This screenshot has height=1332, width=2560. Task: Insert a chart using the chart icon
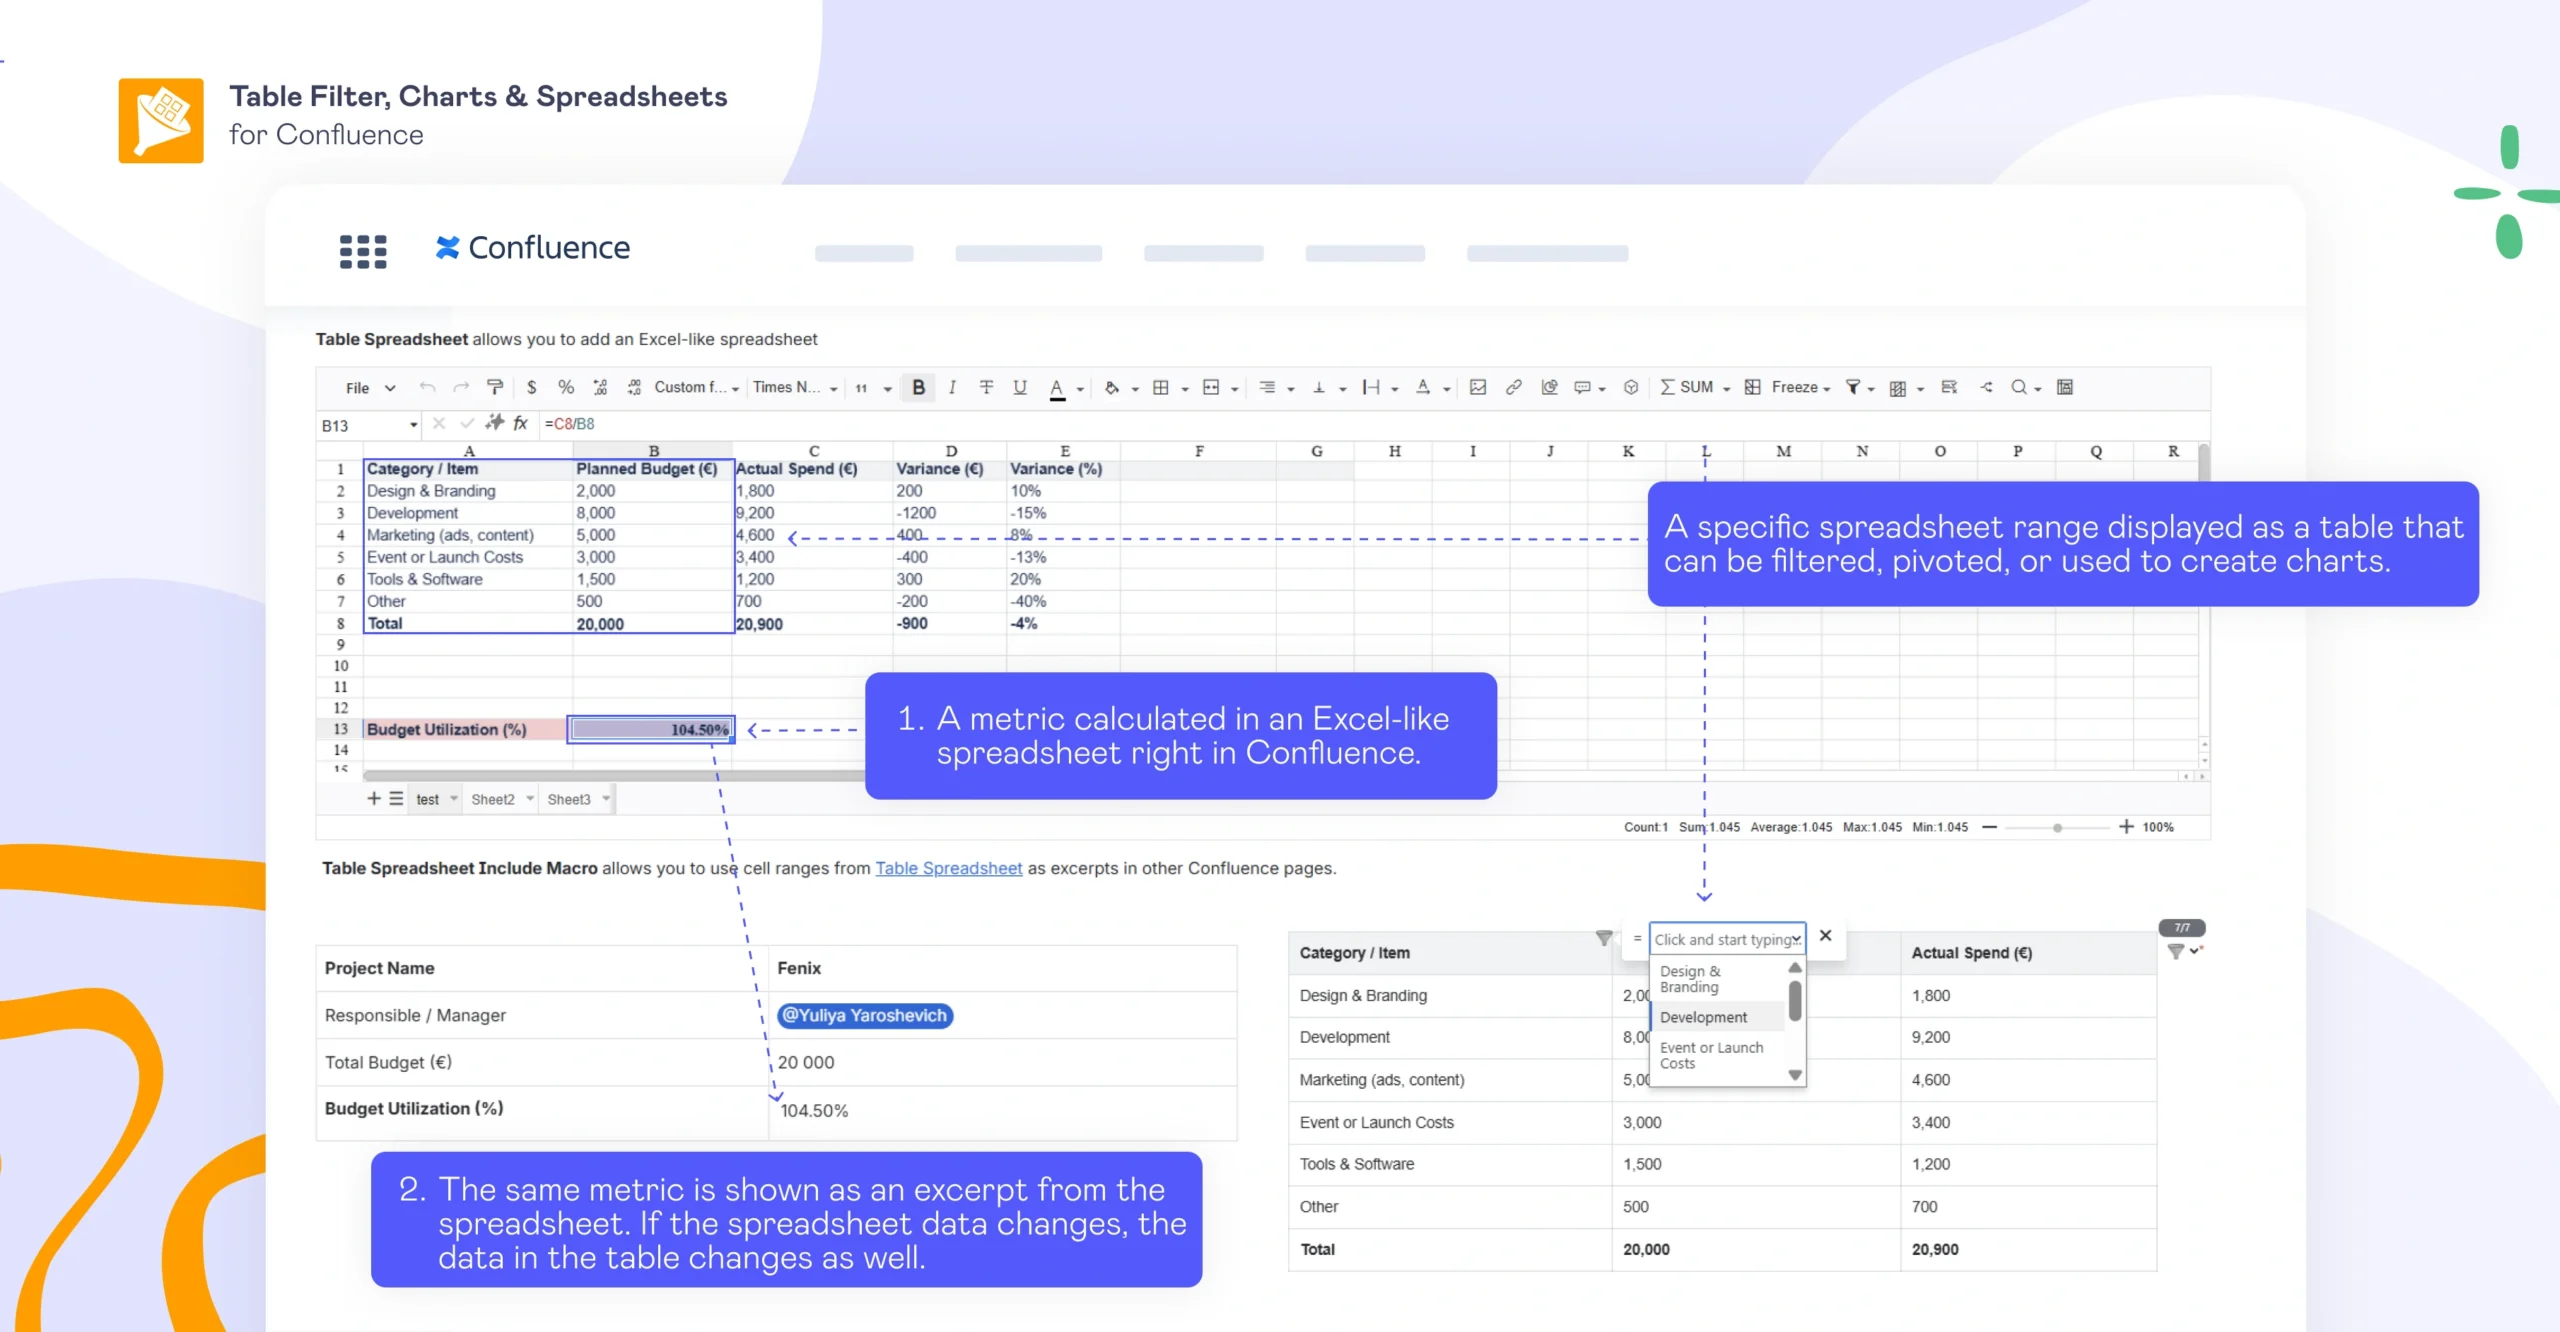click(1550, 387)
